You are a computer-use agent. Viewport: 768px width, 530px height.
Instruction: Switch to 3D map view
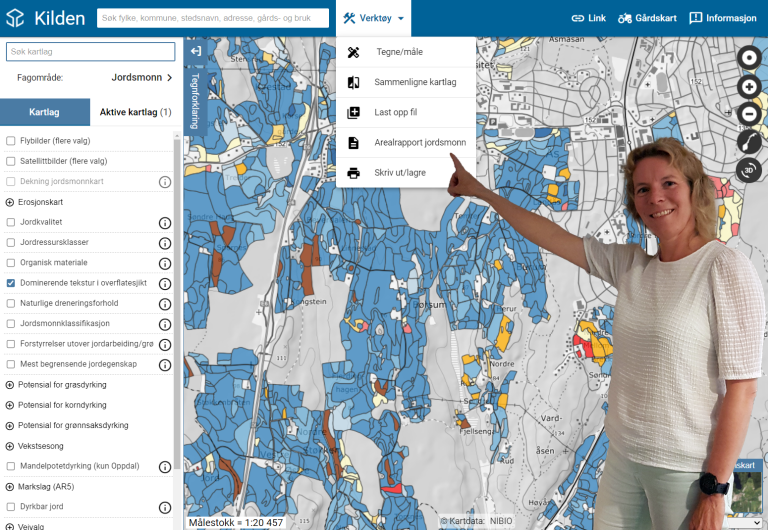click(x=749, y=170)
